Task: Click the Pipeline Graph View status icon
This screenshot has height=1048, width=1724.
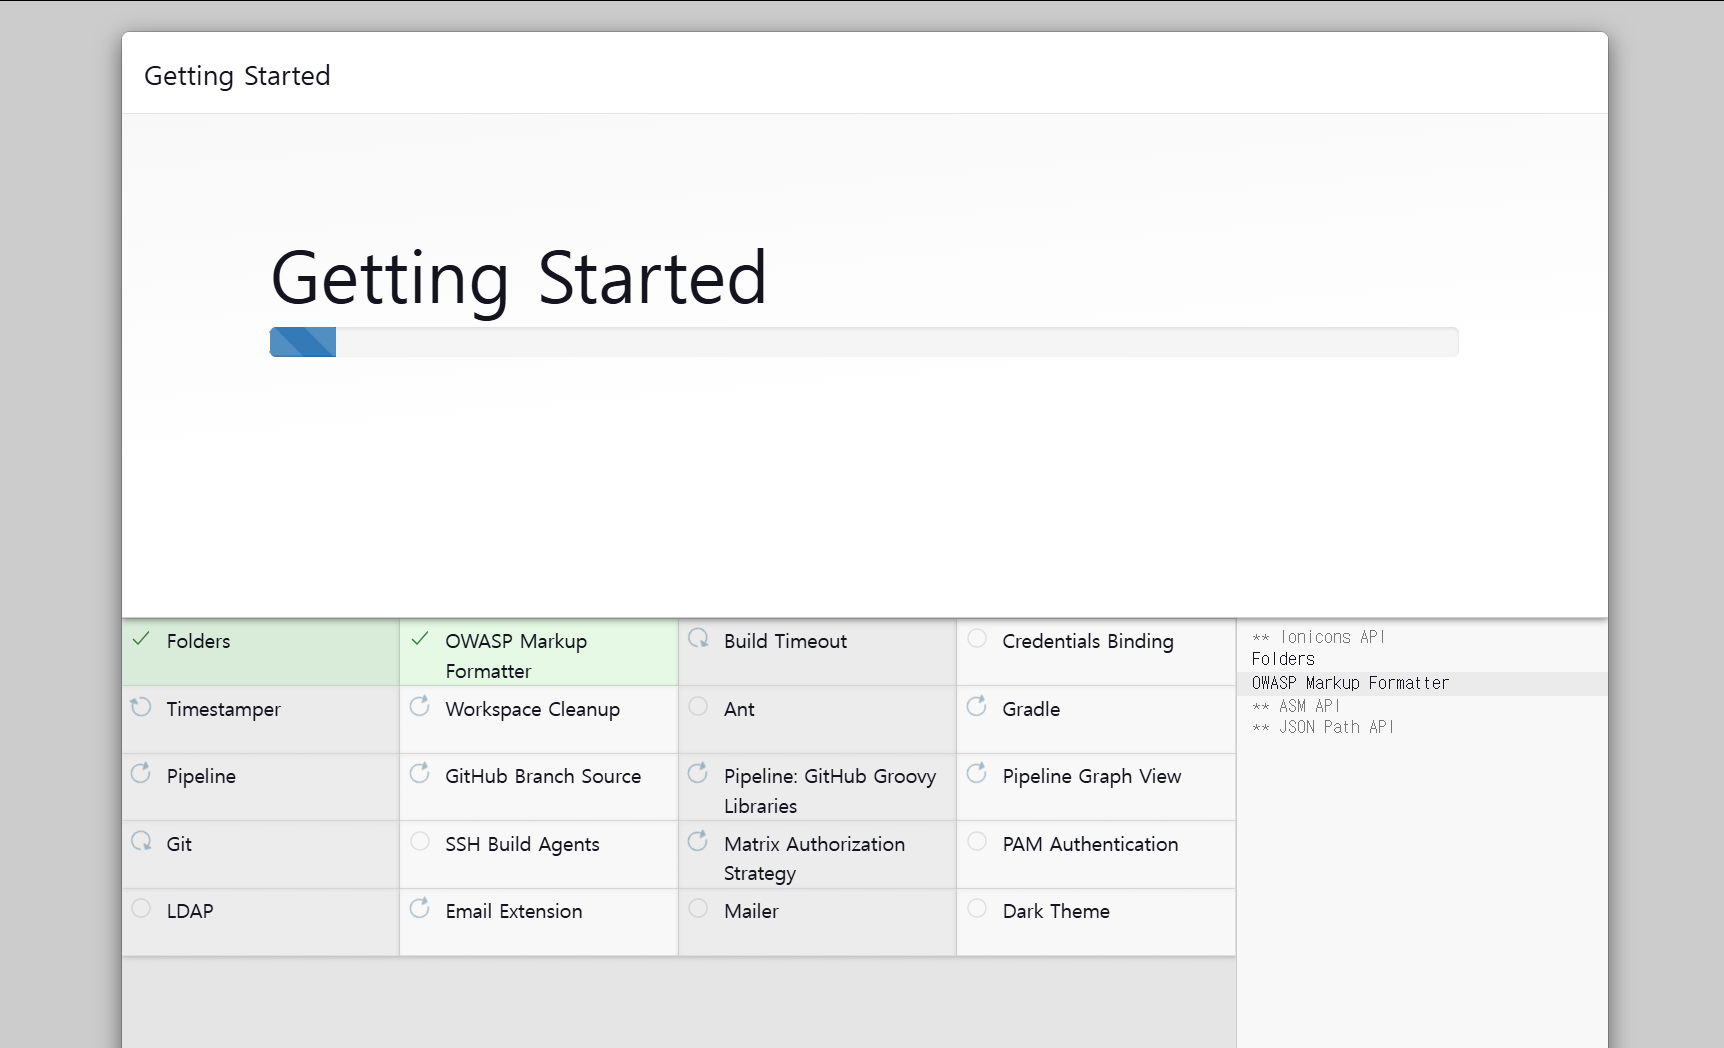Action: tap(977, 773)
